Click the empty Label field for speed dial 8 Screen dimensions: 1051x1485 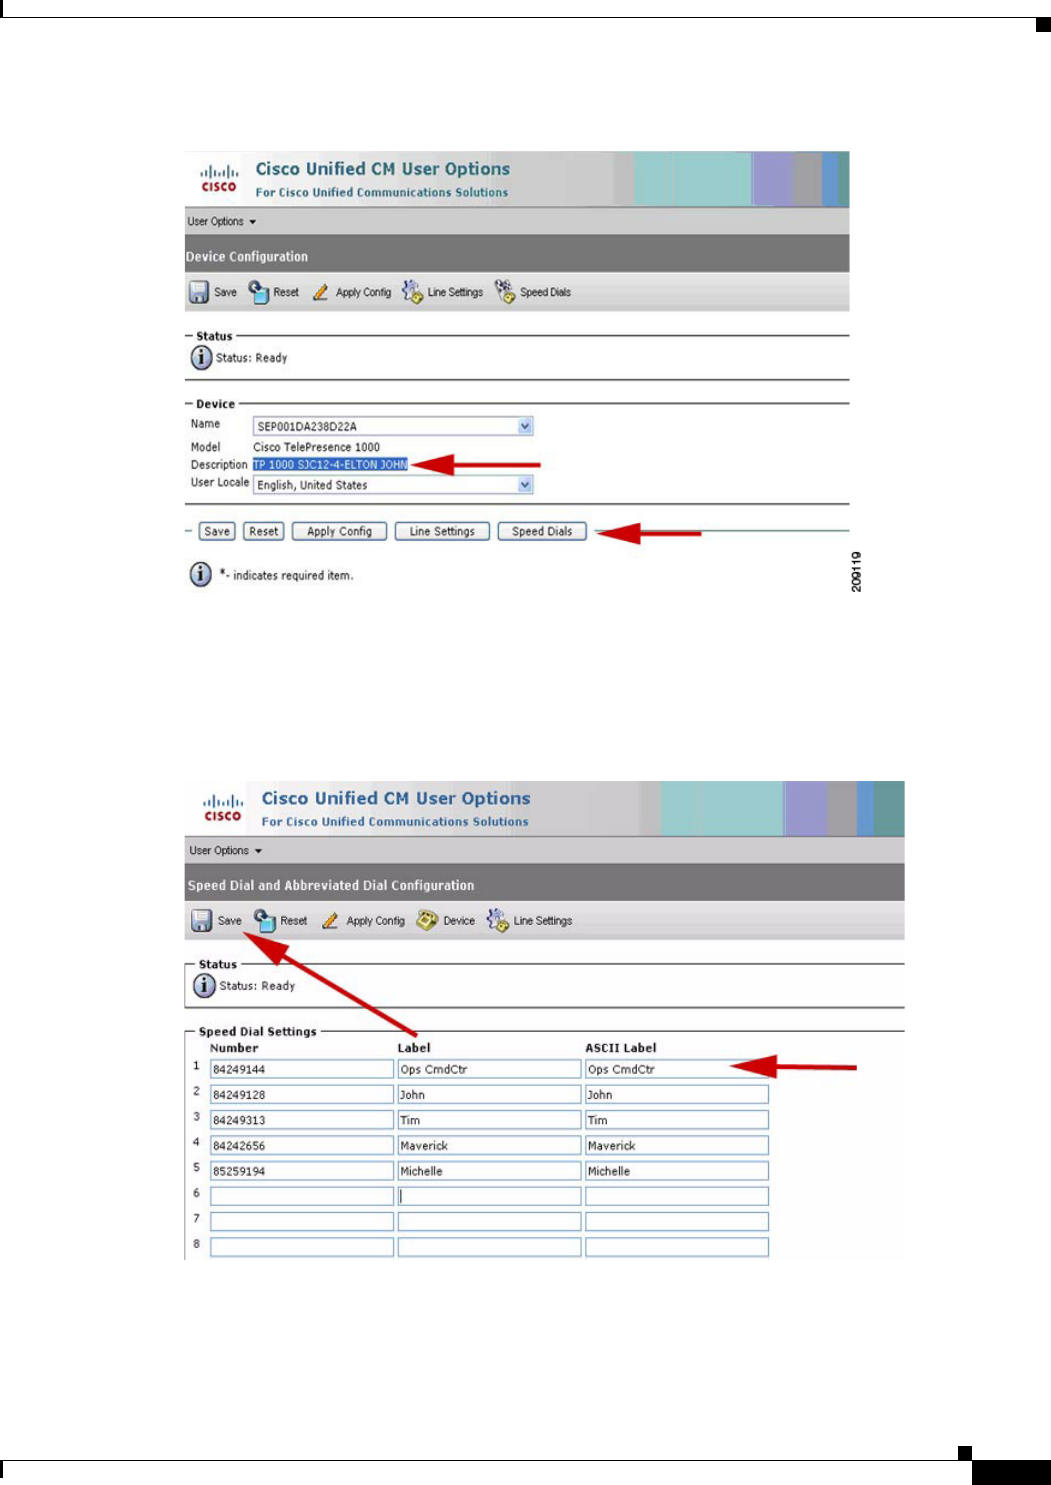click(489, 1247)
